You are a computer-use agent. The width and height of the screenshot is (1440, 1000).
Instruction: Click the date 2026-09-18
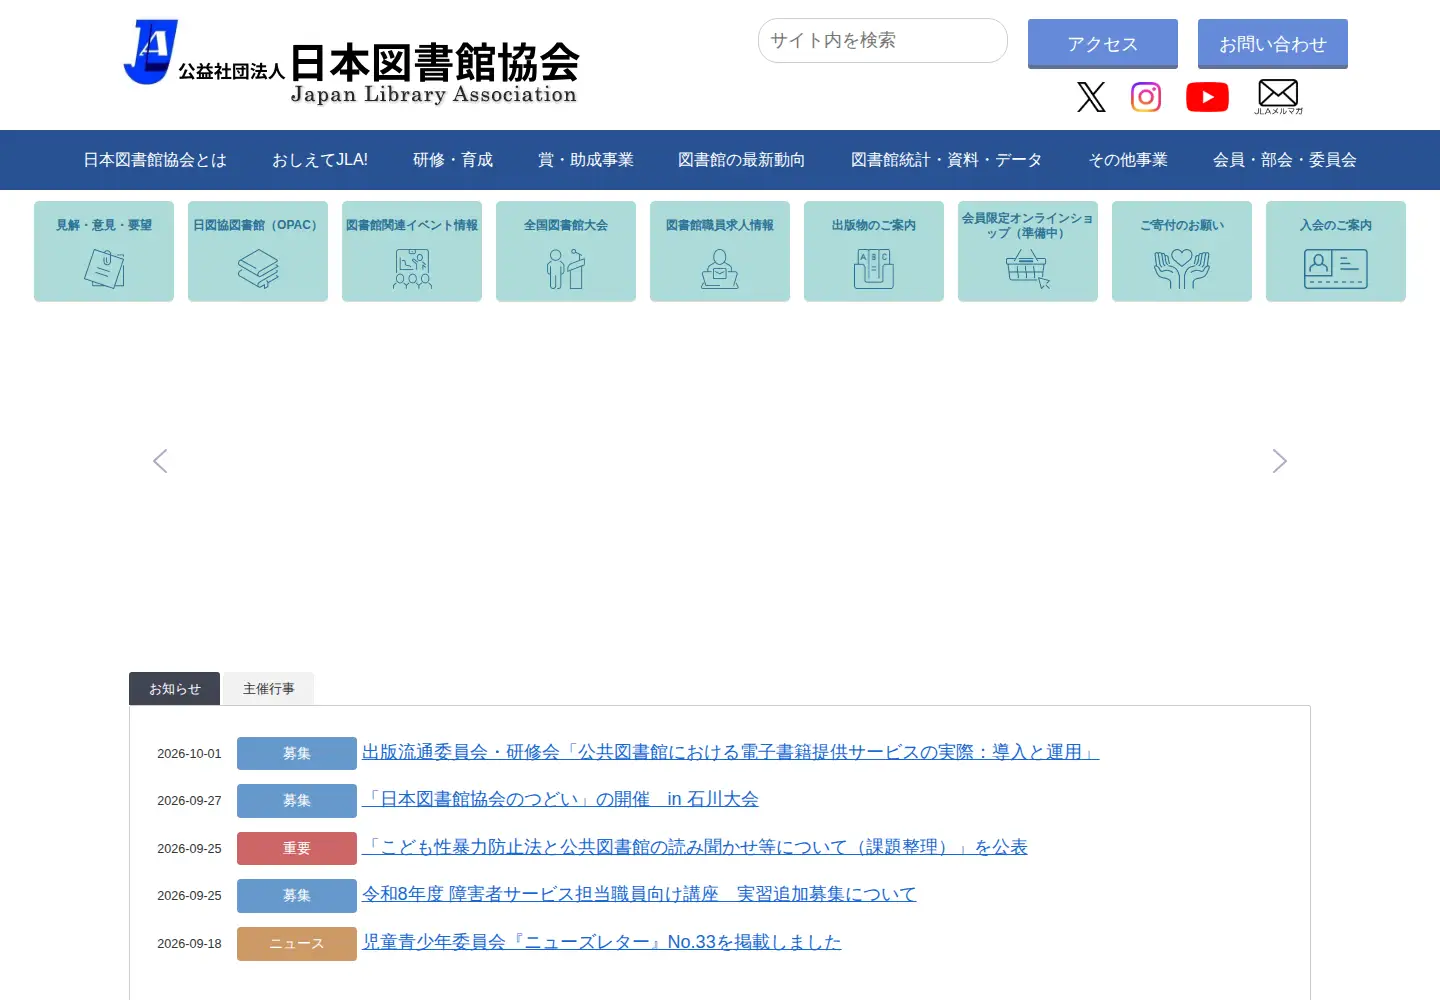click(x=189, y=944)
